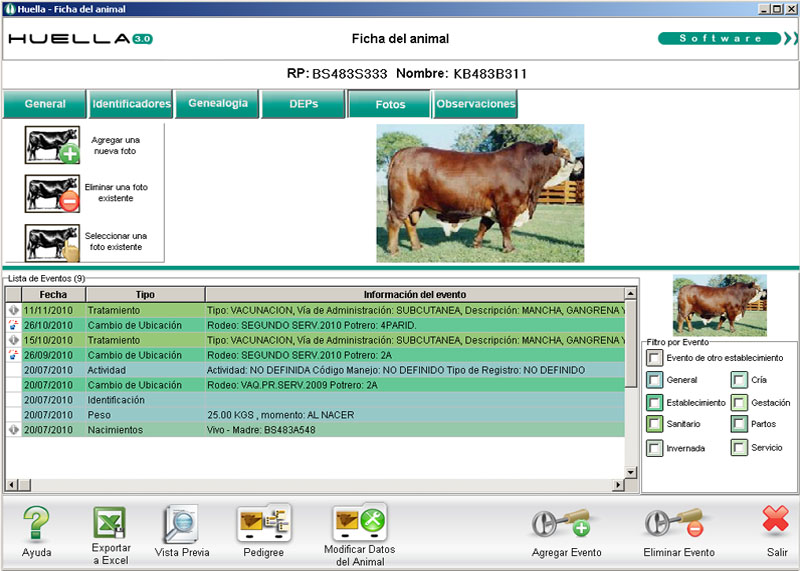
Task: Select Rodeo SEGUNDO SERV.2010 Potrero 4PARID row
Action: 315,325
